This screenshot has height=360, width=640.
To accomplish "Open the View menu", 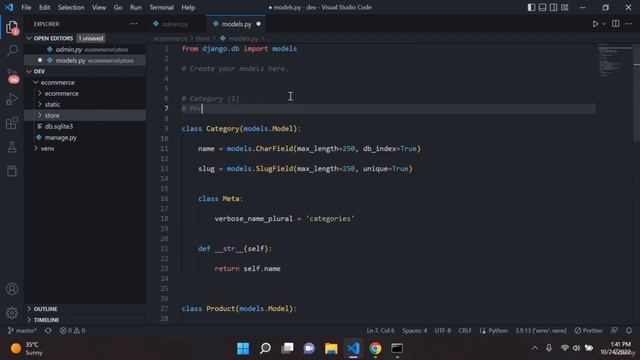I will click(x=99, y=7).
